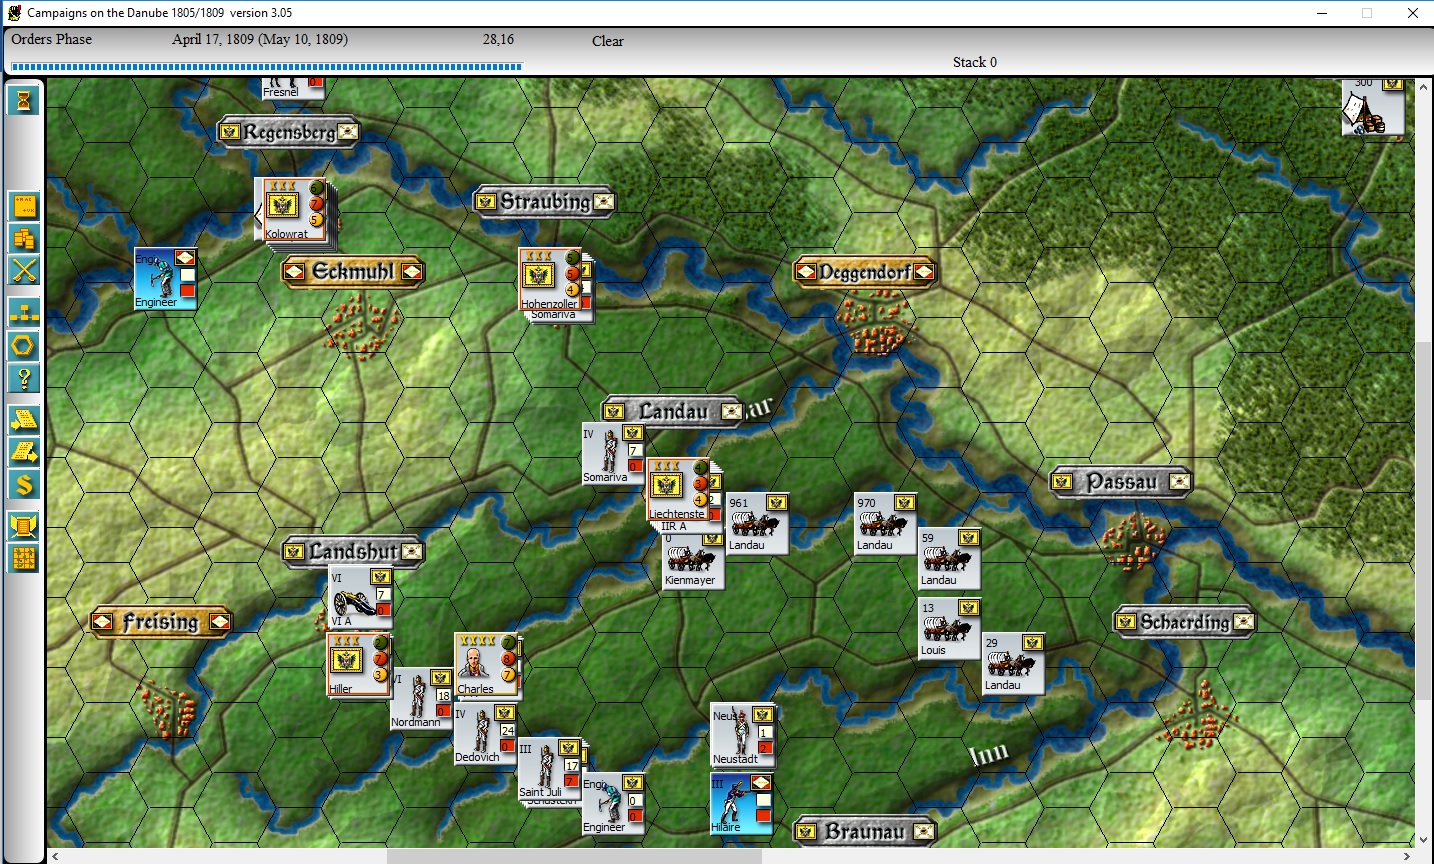Select the Liechtenstein corps counter
The height and width of the screenshot is (864, 1434).
(678, 489)
